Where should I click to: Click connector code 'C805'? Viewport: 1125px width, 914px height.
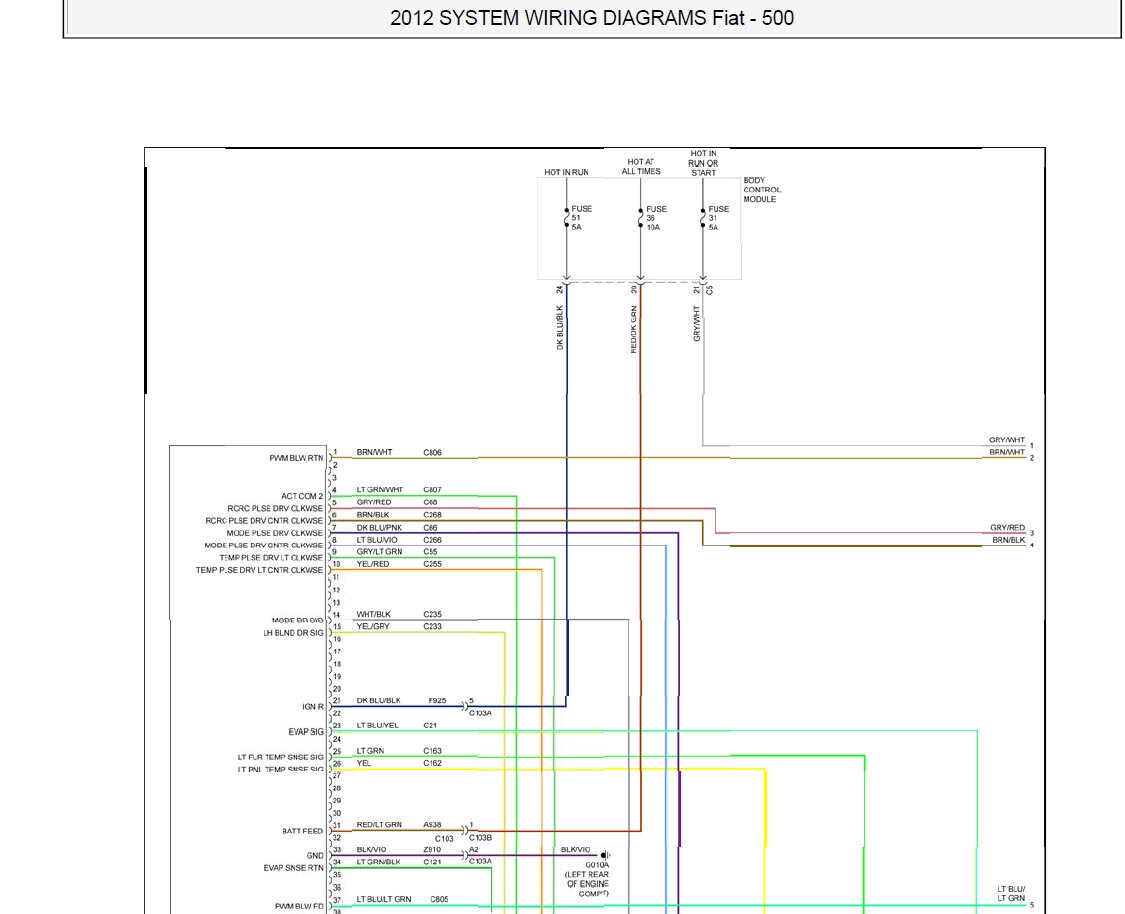tap(439, 899)
